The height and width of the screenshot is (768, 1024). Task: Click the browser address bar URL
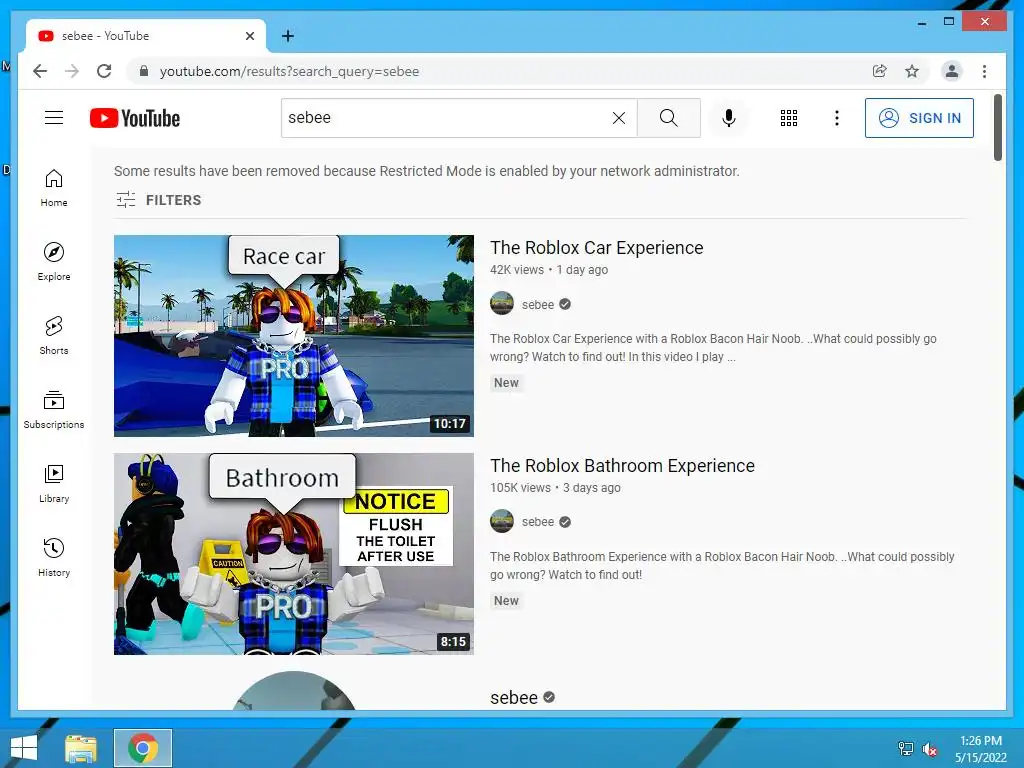[x=289, y=71]
